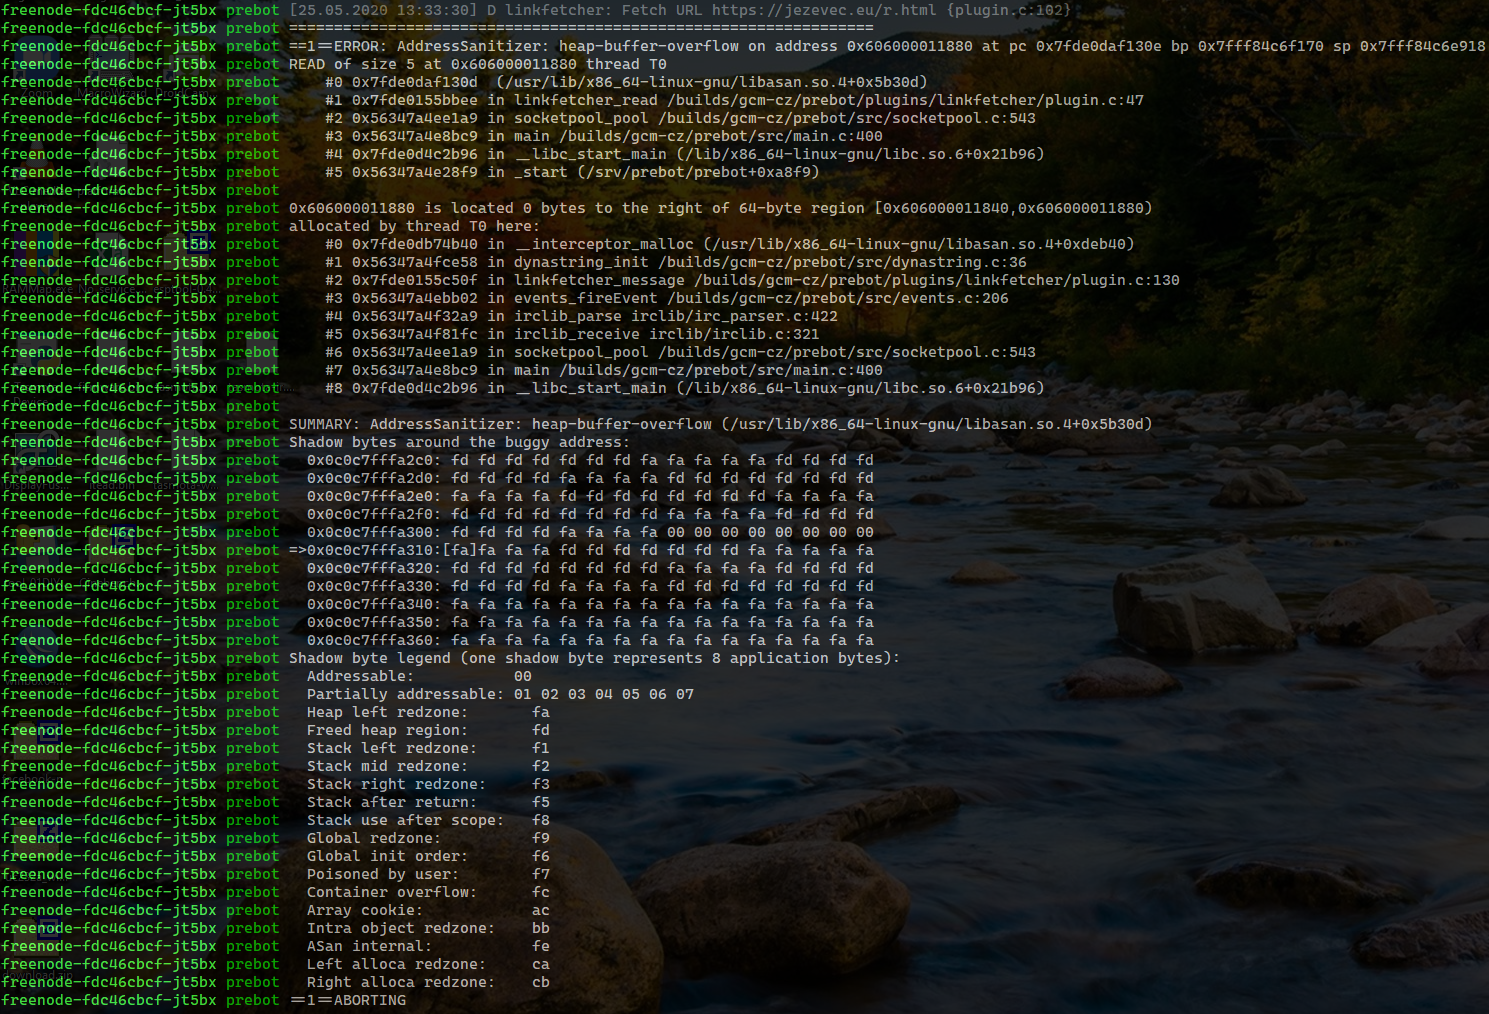
Task: Click the linkfetcher_message frame entry
Action: (x=599, y=280)
